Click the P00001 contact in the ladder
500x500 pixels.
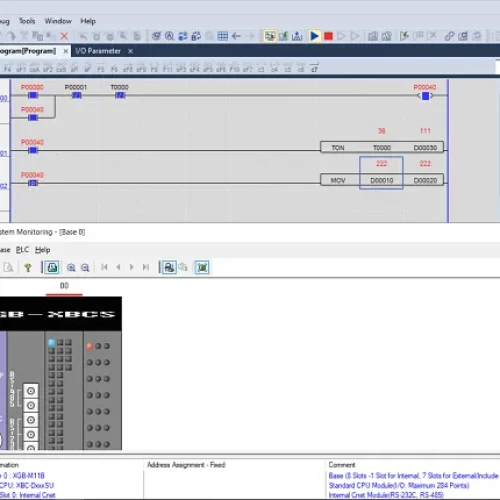click(76, 95)
